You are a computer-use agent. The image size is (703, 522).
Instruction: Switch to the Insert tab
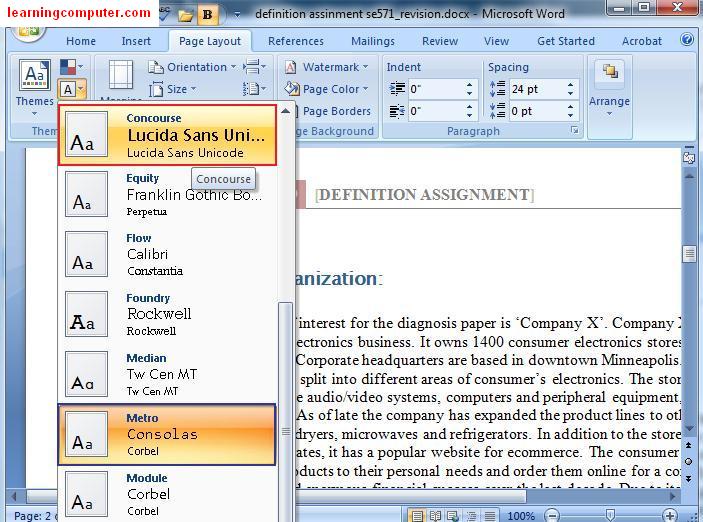click(136, 41)
